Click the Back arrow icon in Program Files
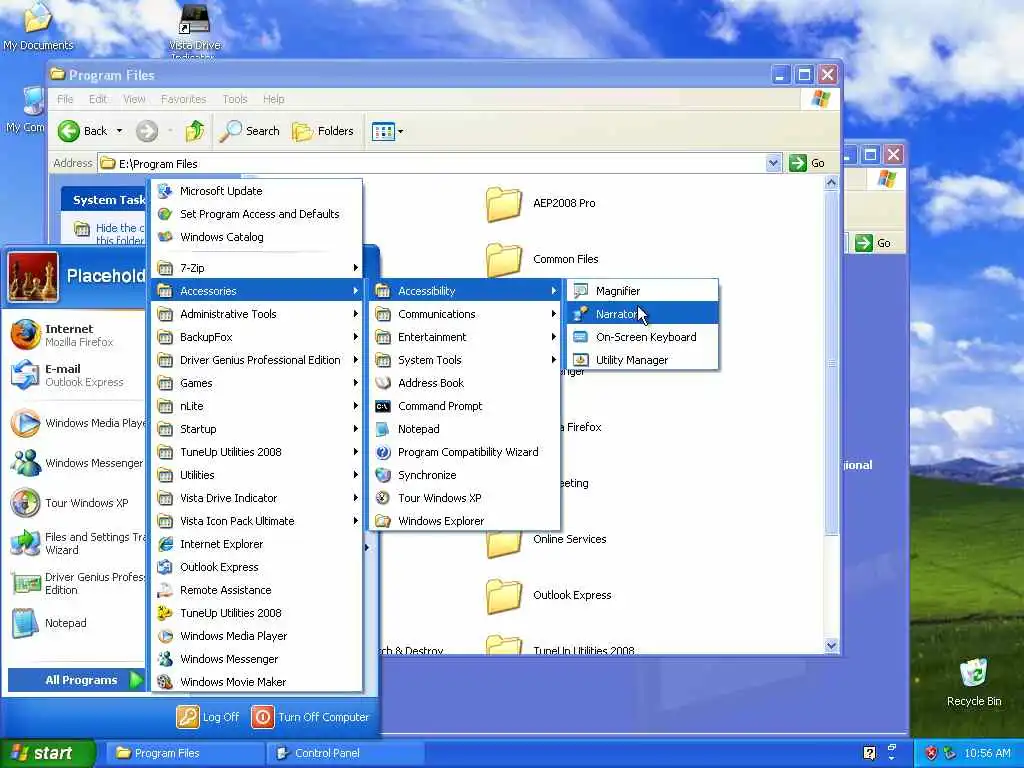The width and height of the screenshot is (1024, 768). 69,131
